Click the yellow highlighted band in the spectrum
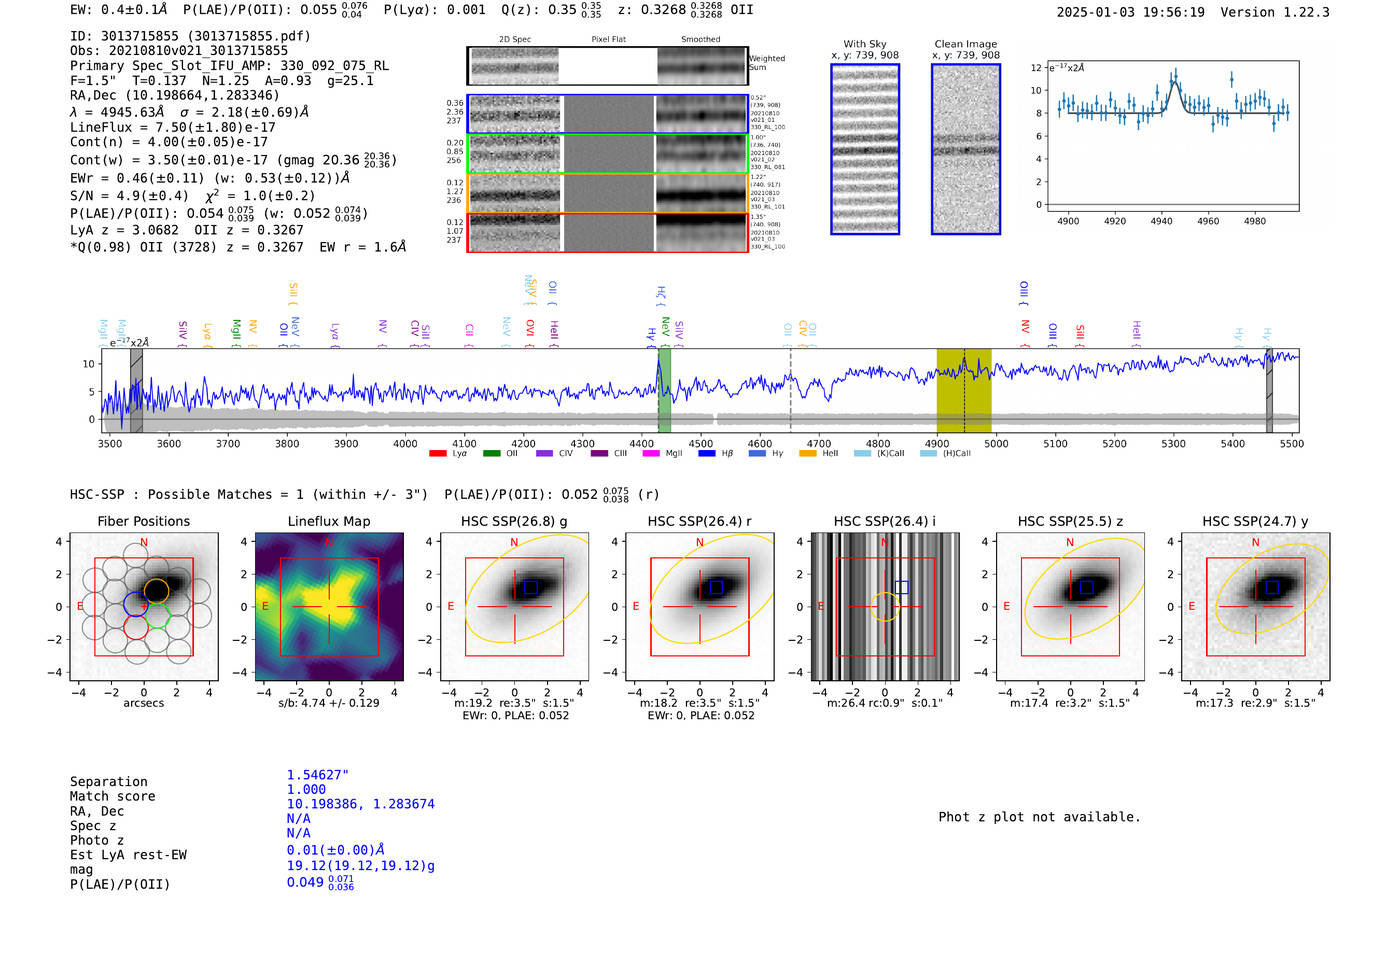This screenshot has width=1400, height=953. coord(964,390)
